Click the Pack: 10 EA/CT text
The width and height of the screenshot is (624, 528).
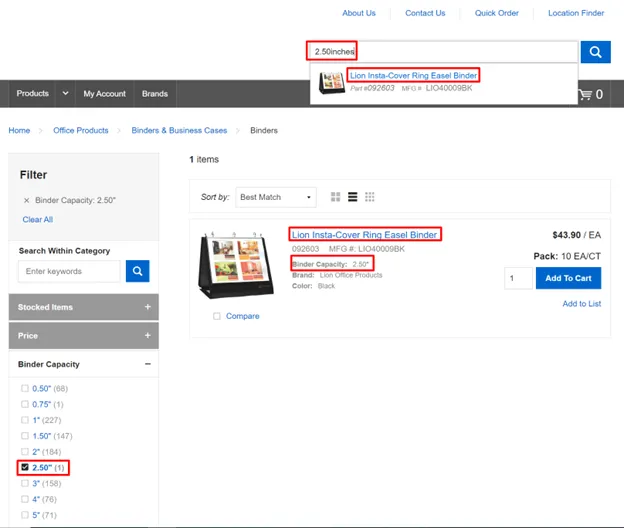click(567, 256)
